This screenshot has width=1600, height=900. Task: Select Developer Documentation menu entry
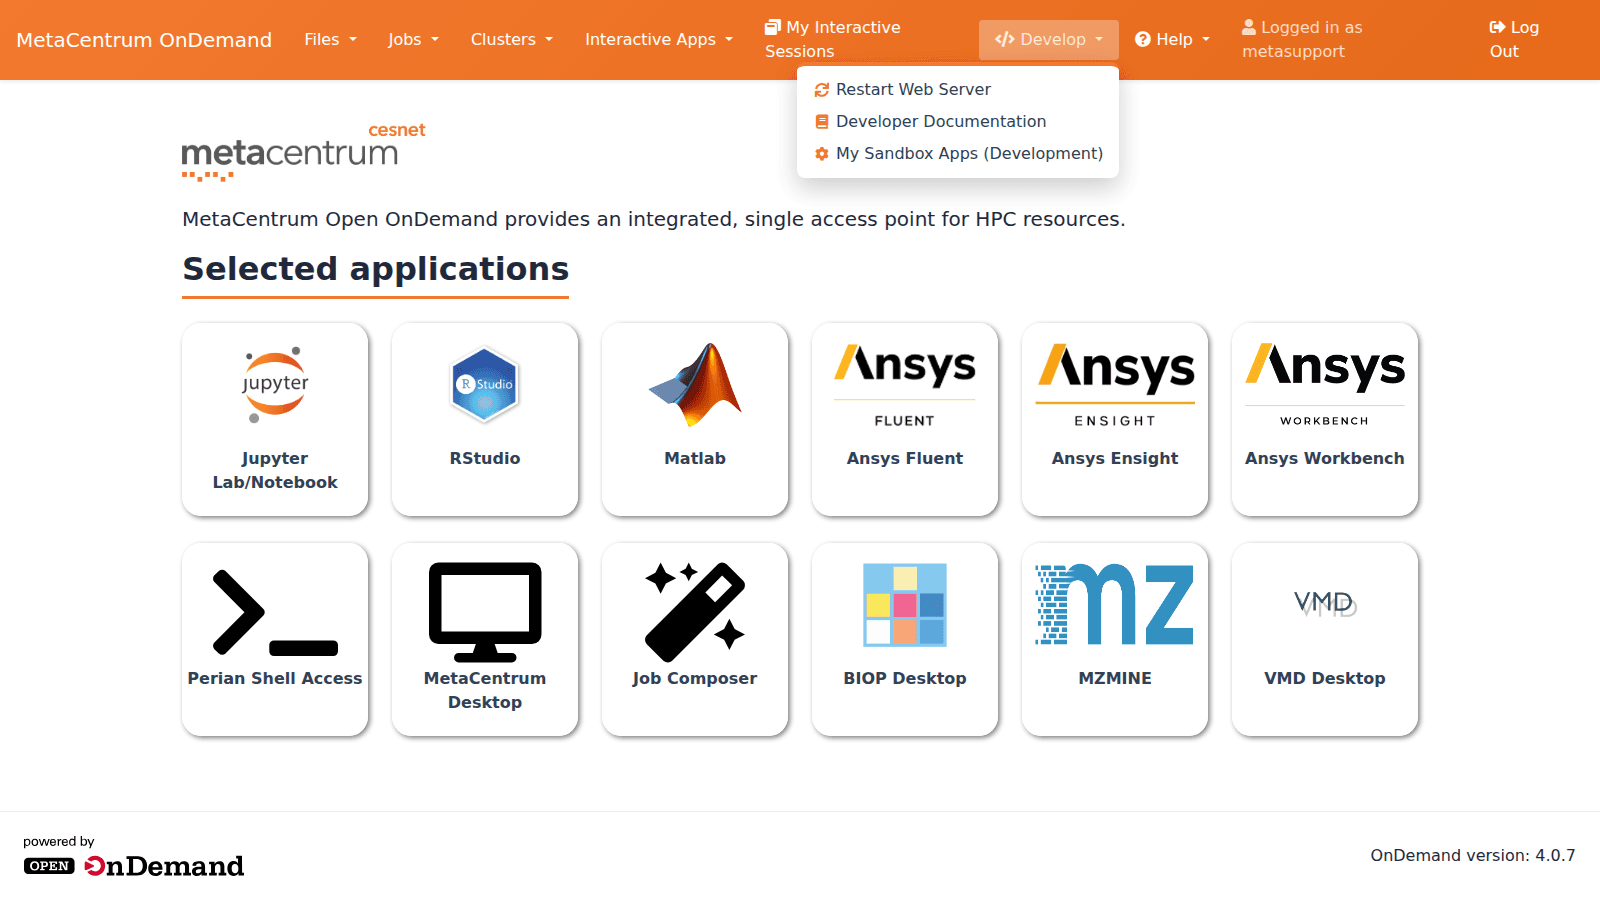click(958, 122)
